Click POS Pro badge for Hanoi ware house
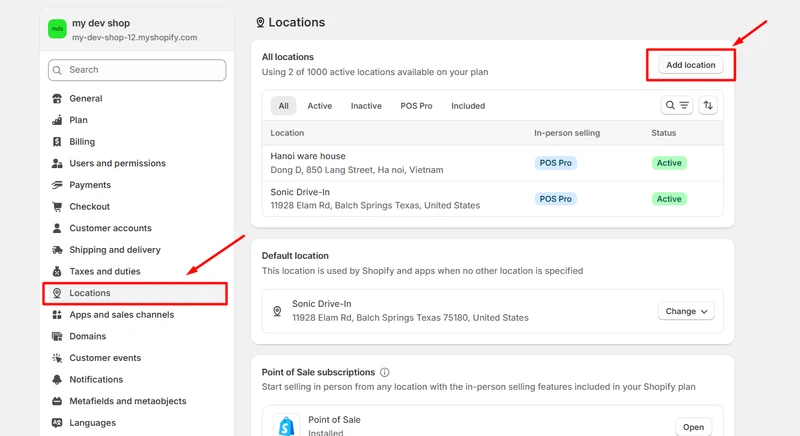This screenshot has height=436, width=800. click(556, 163)
